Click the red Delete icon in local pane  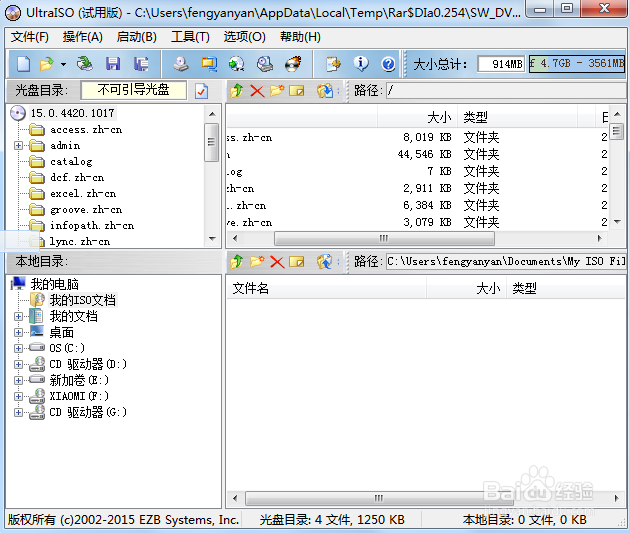click(x=277, y=262)
